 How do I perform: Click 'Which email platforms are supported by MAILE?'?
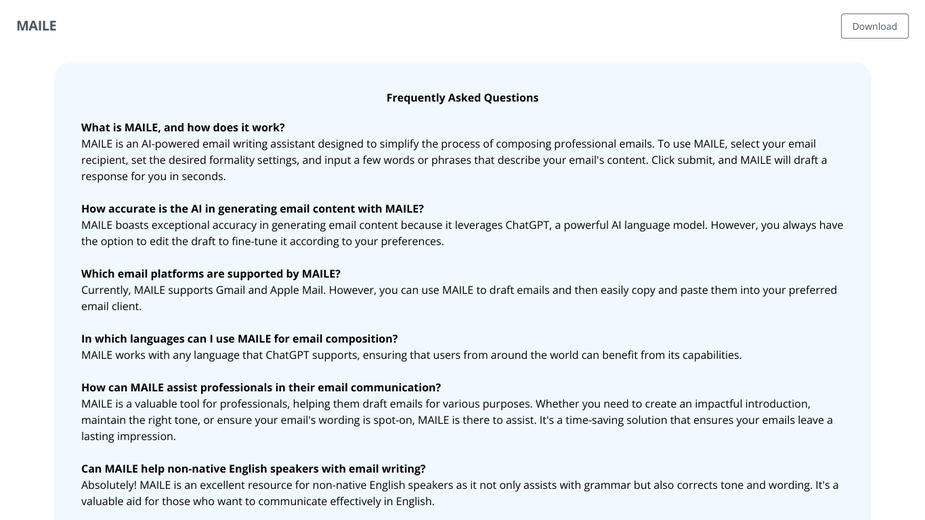pyautogui.click(x=211, y=274)
